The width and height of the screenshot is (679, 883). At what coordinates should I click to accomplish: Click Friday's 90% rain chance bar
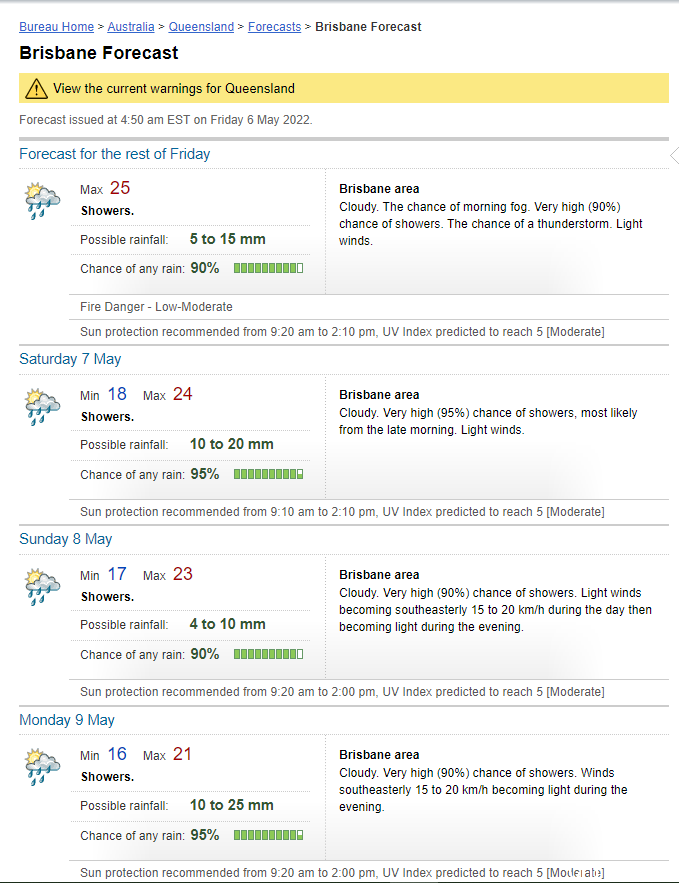pos(269,268)
